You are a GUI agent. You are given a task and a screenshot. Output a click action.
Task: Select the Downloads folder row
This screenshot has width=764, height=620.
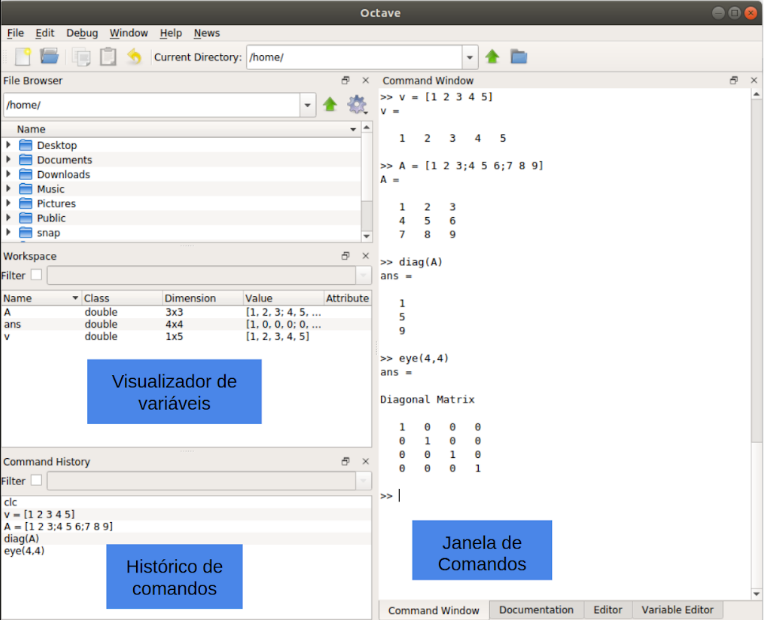[x=181, y=174]
